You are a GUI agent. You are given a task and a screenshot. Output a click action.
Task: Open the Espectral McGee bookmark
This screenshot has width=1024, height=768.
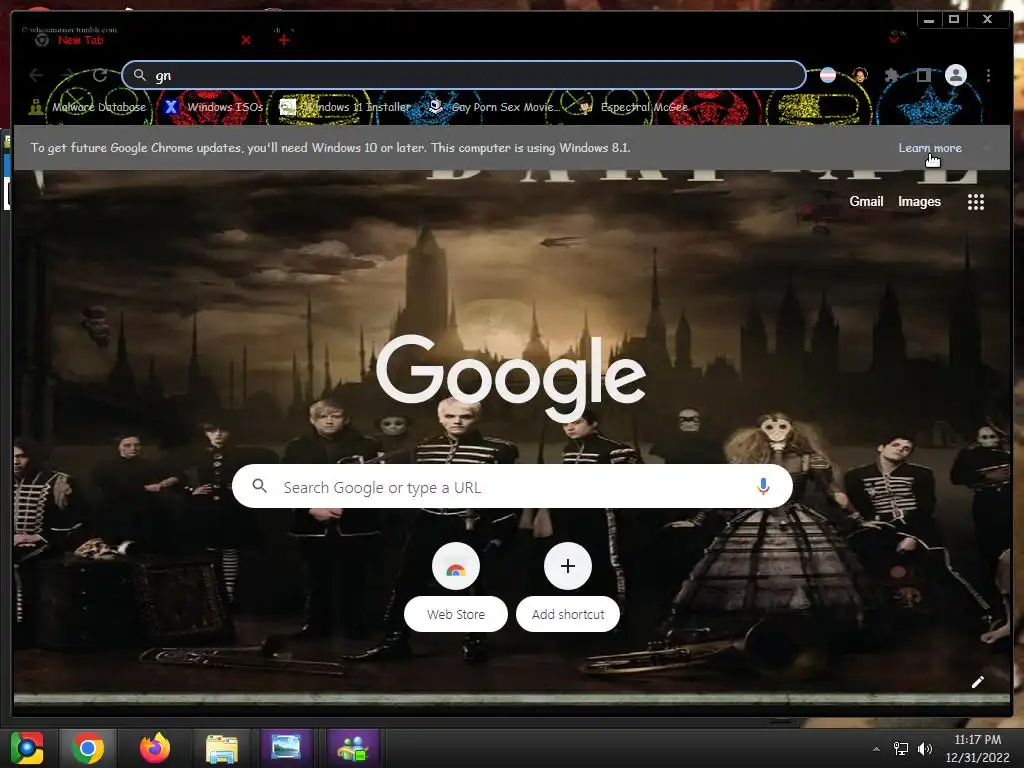(633, 107)
